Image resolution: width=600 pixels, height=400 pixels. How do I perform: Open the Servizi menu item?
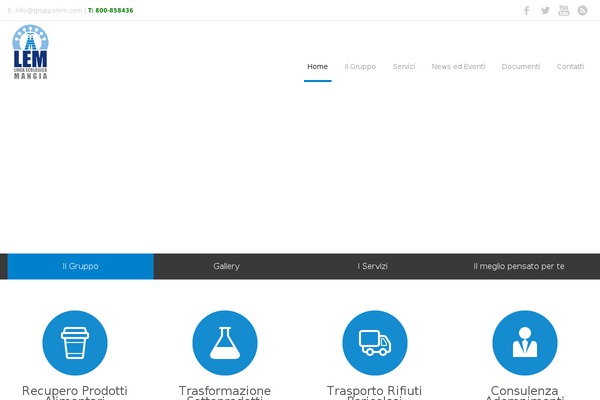[x=404, y=67]
